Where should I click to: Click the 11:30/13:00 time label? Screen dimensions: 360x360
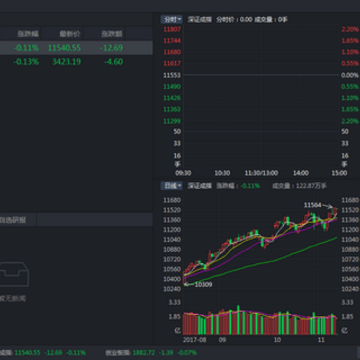click(x=261, y=173)
